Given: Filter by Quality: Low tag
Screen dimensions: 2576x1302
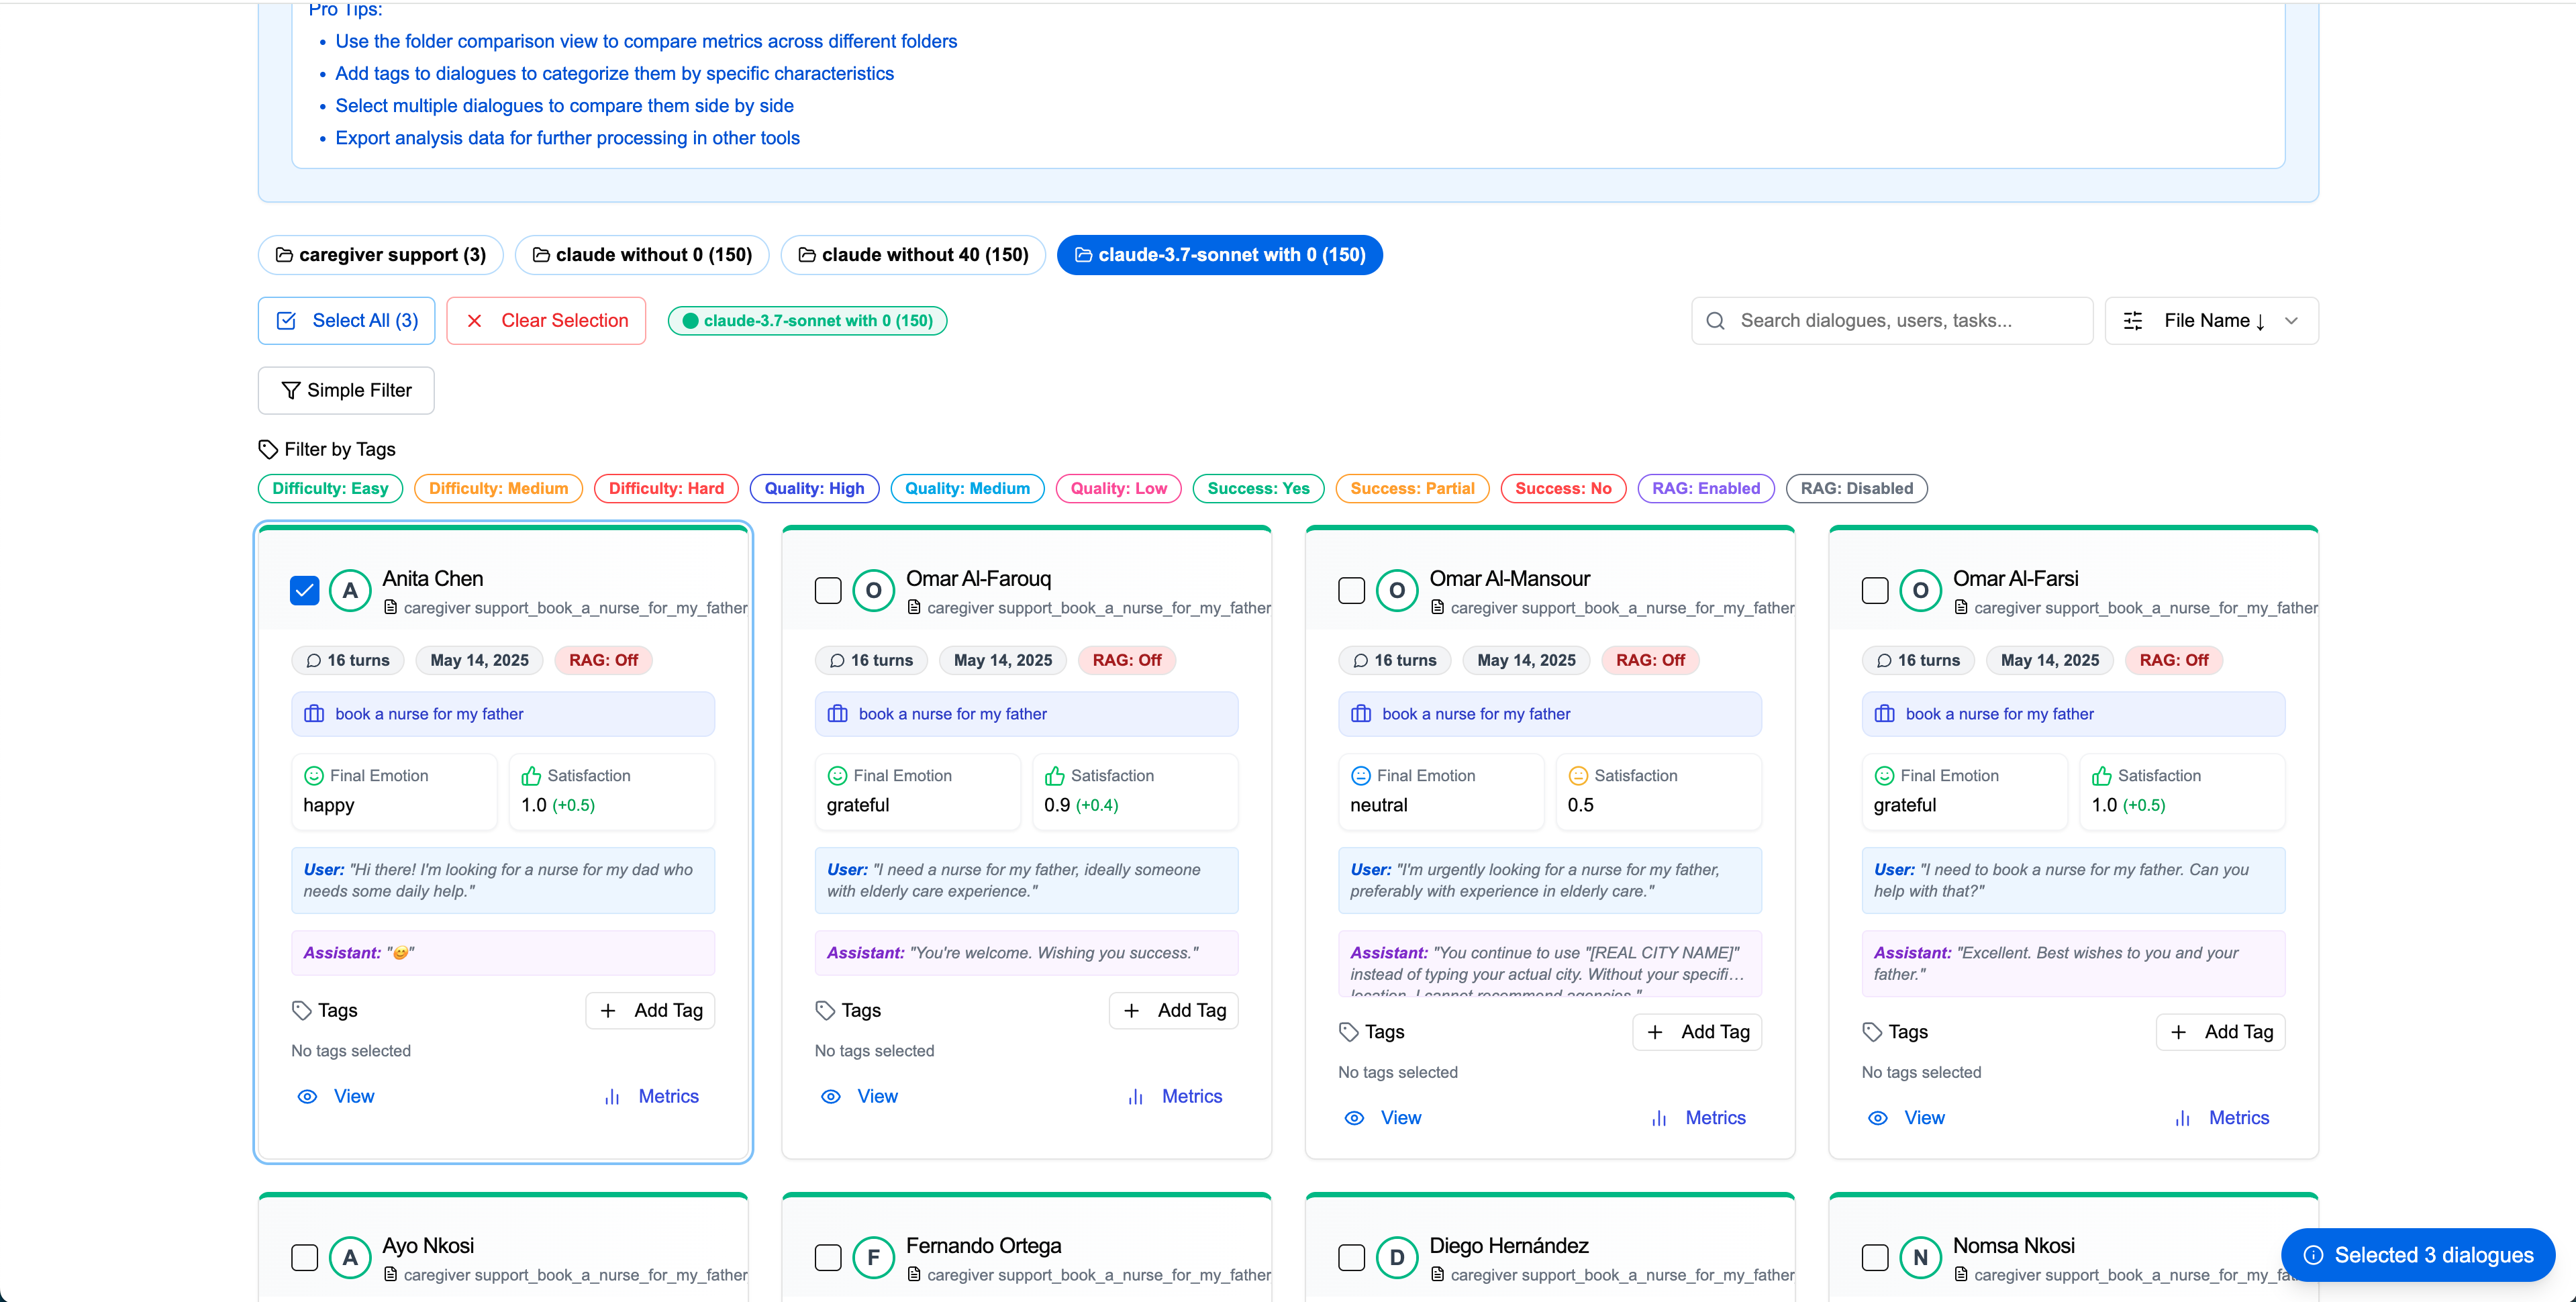Looking at the screenshot, I should click(1118, 488).
